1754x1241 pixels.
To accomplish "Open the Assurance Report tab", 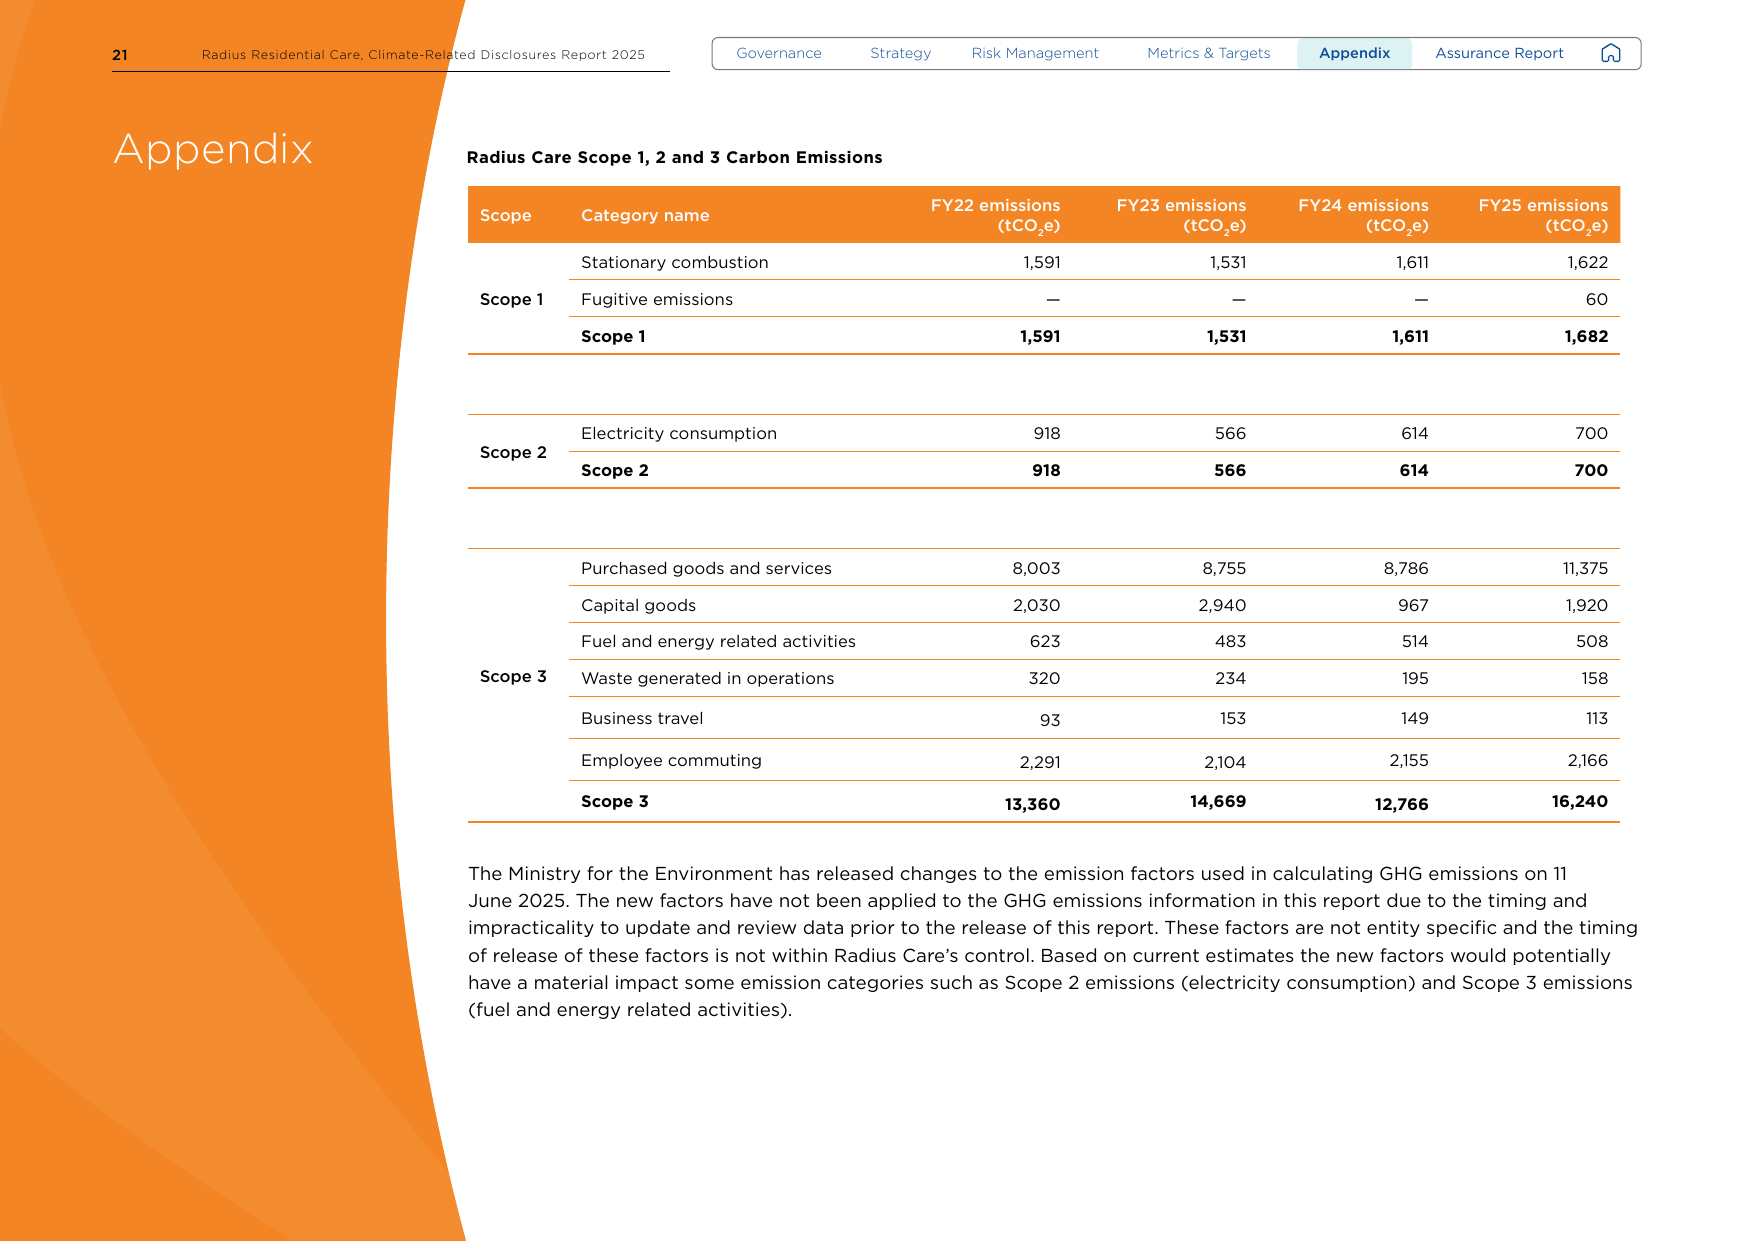I will click(1499, 53).
